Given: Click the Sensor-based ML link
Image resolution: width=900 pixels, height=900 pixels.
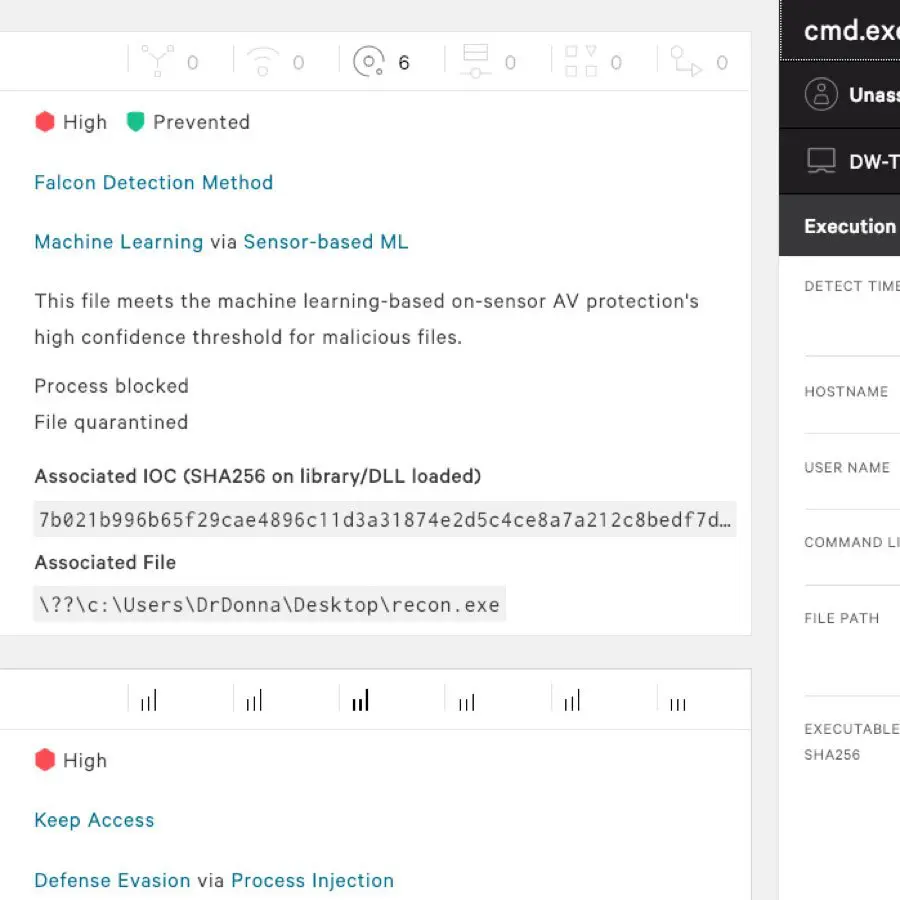Looking at the screenshot, I should pos(324,241).
